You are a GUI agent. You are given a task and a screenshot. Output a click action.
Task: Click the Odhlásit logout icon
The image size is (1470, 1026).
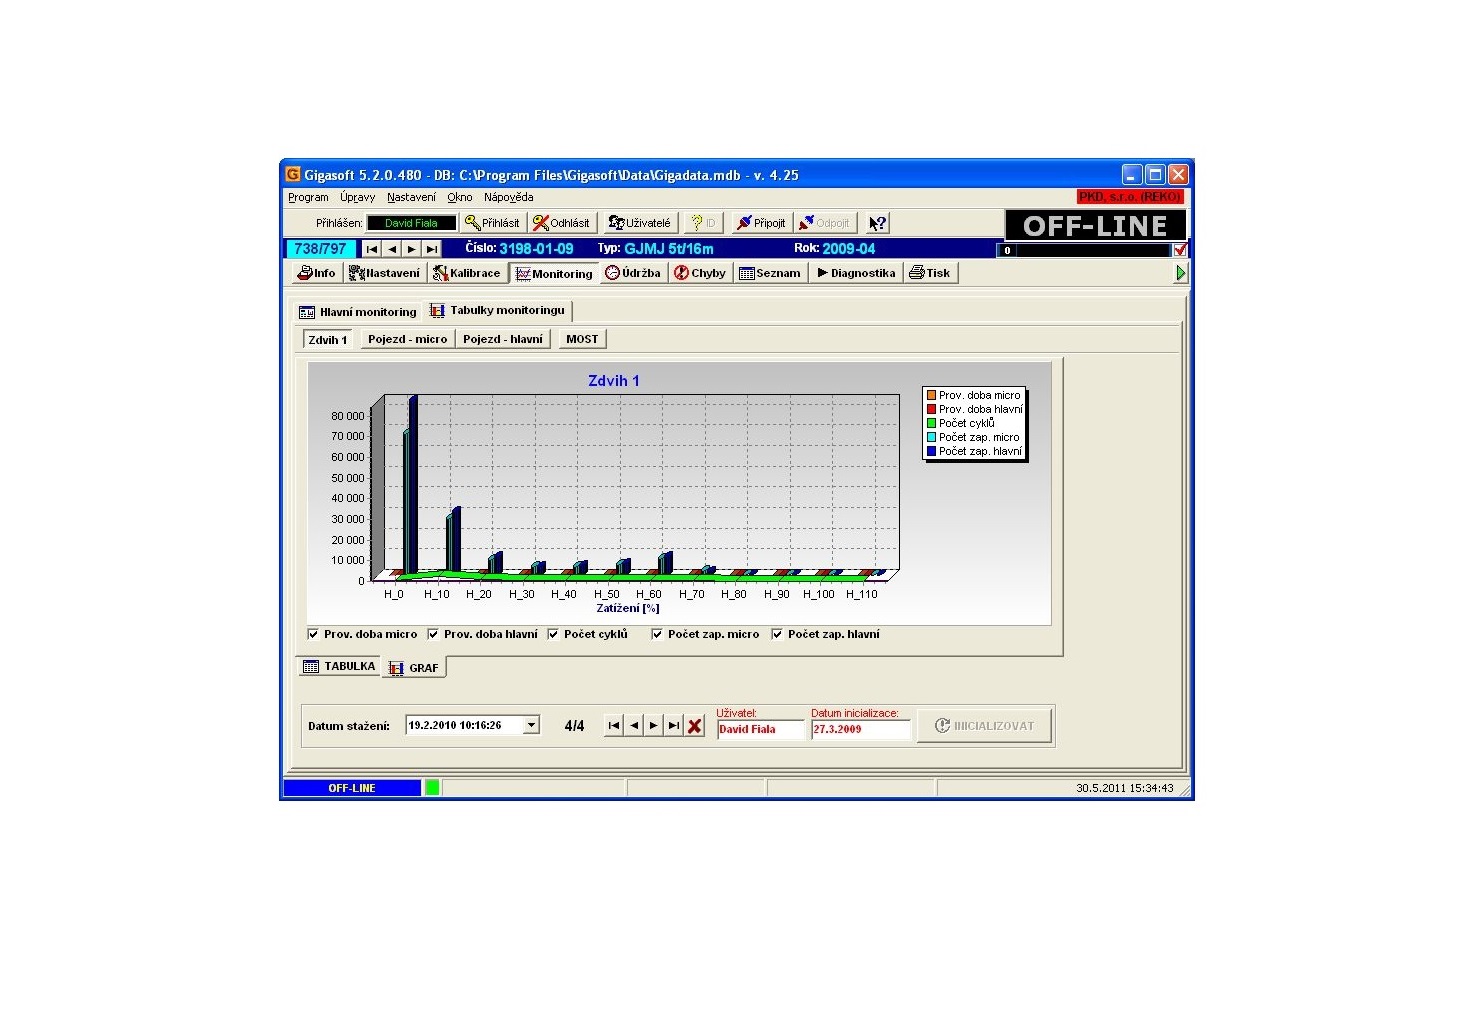click(x=562, y=223)
